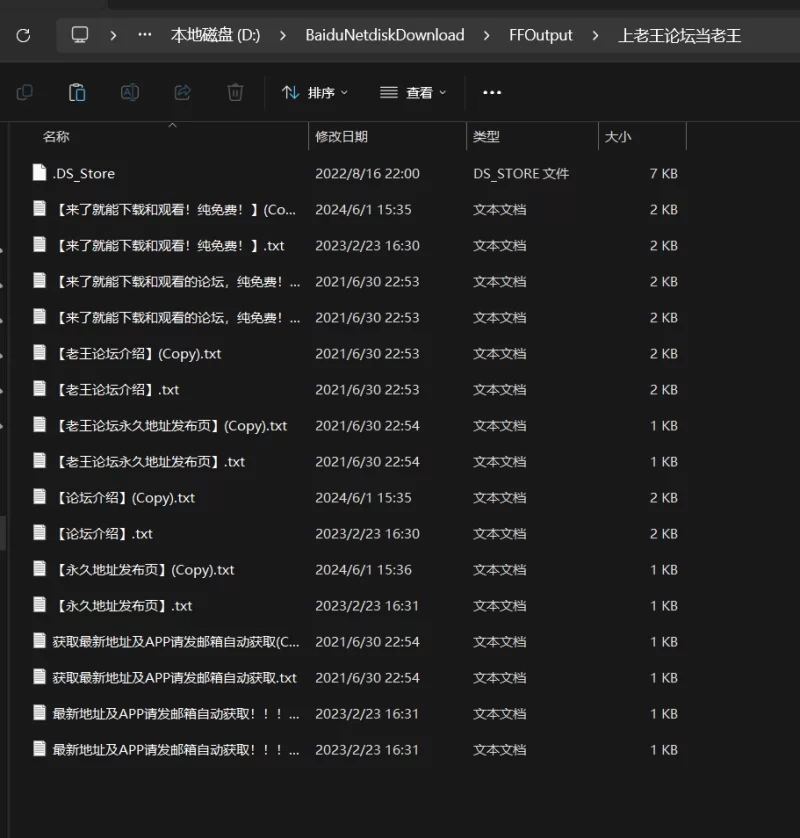
Task: Click the Share icon in toolbar
Action: coord(182,92)
